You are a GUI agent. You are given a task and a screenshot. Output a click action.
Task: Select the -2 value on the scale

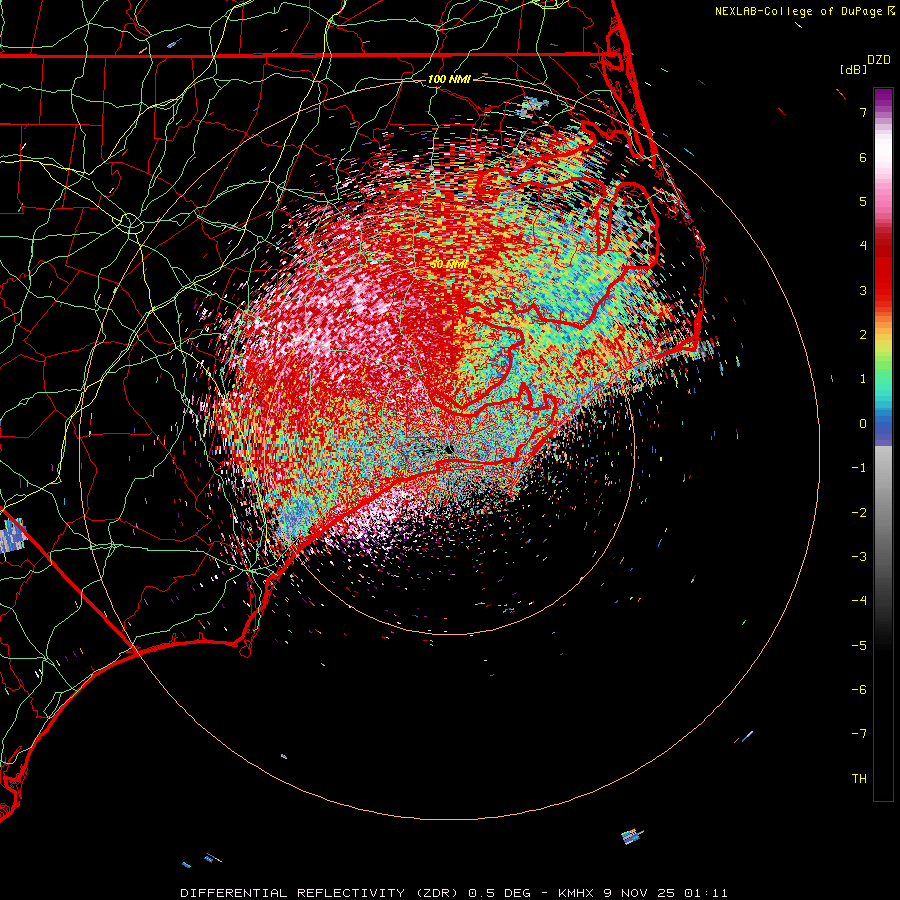click(859, 513)
